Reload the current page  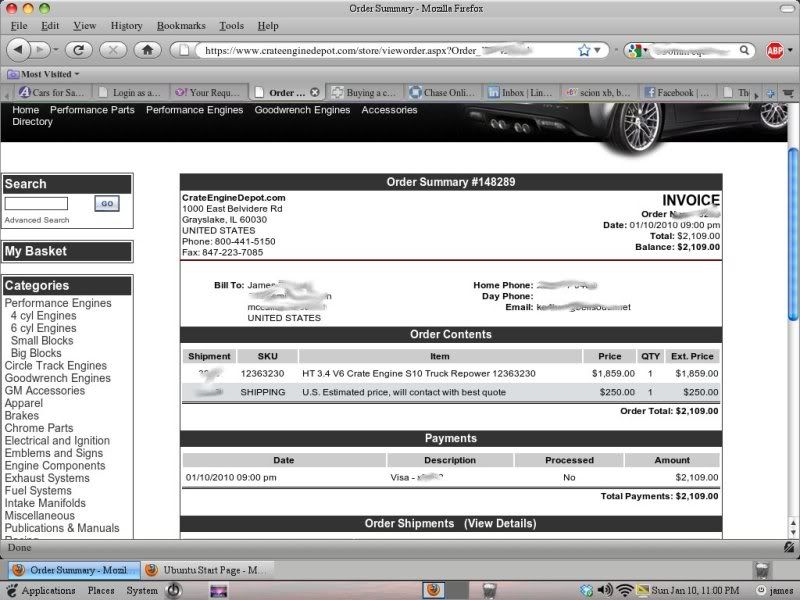[78, 50]
